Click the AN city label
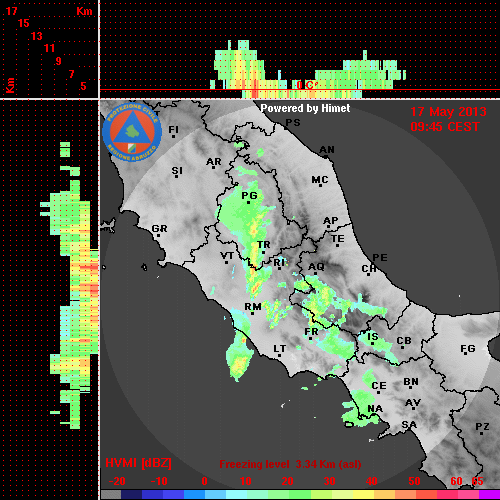 point(327,150)
